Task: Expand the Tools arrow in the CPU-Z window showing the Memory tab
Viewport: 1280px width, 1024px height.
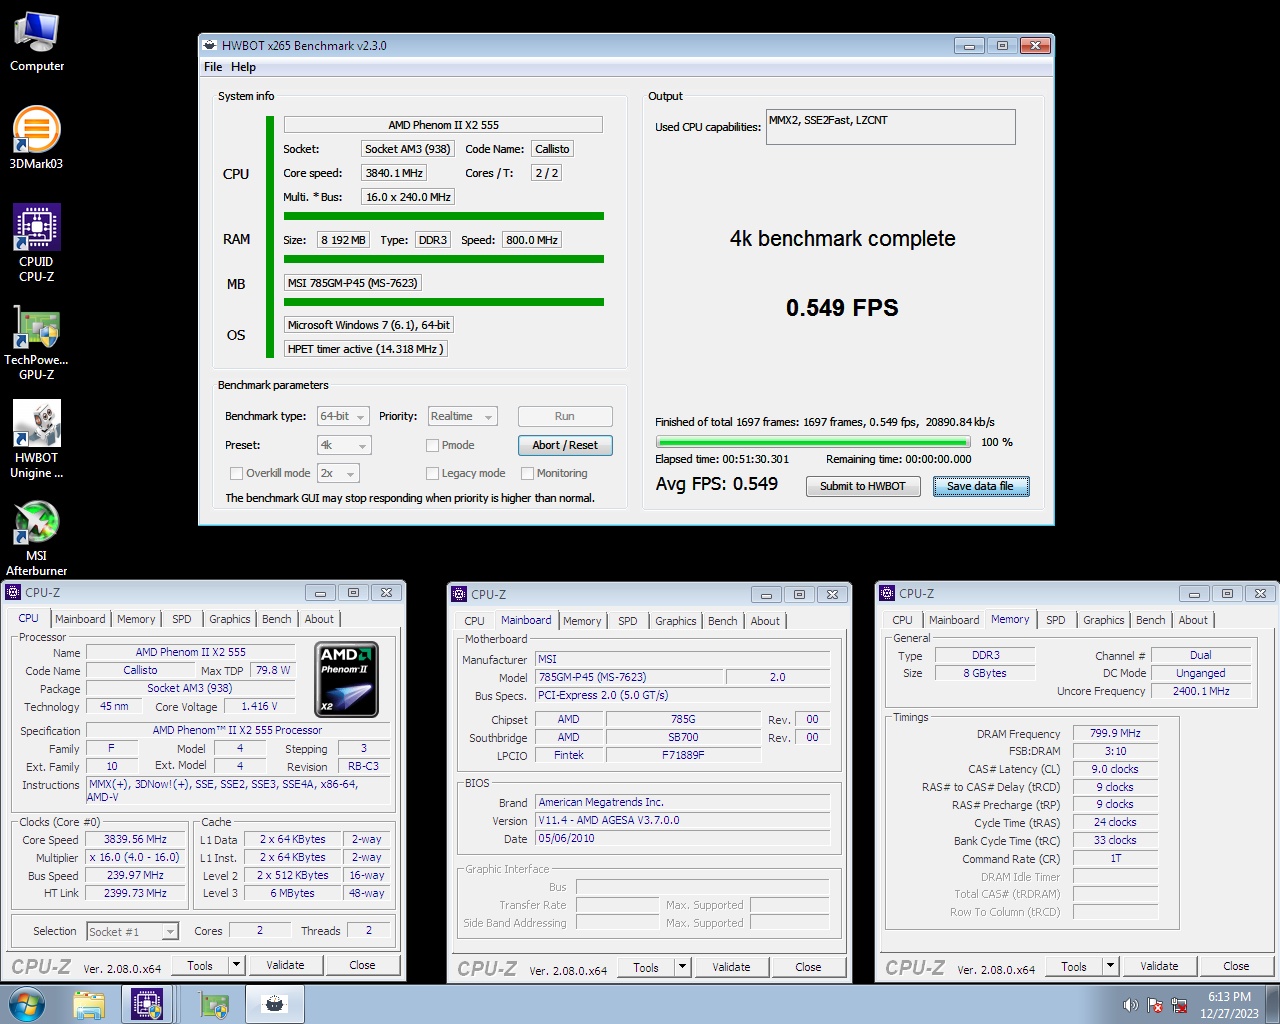Action: (1111, 966)
